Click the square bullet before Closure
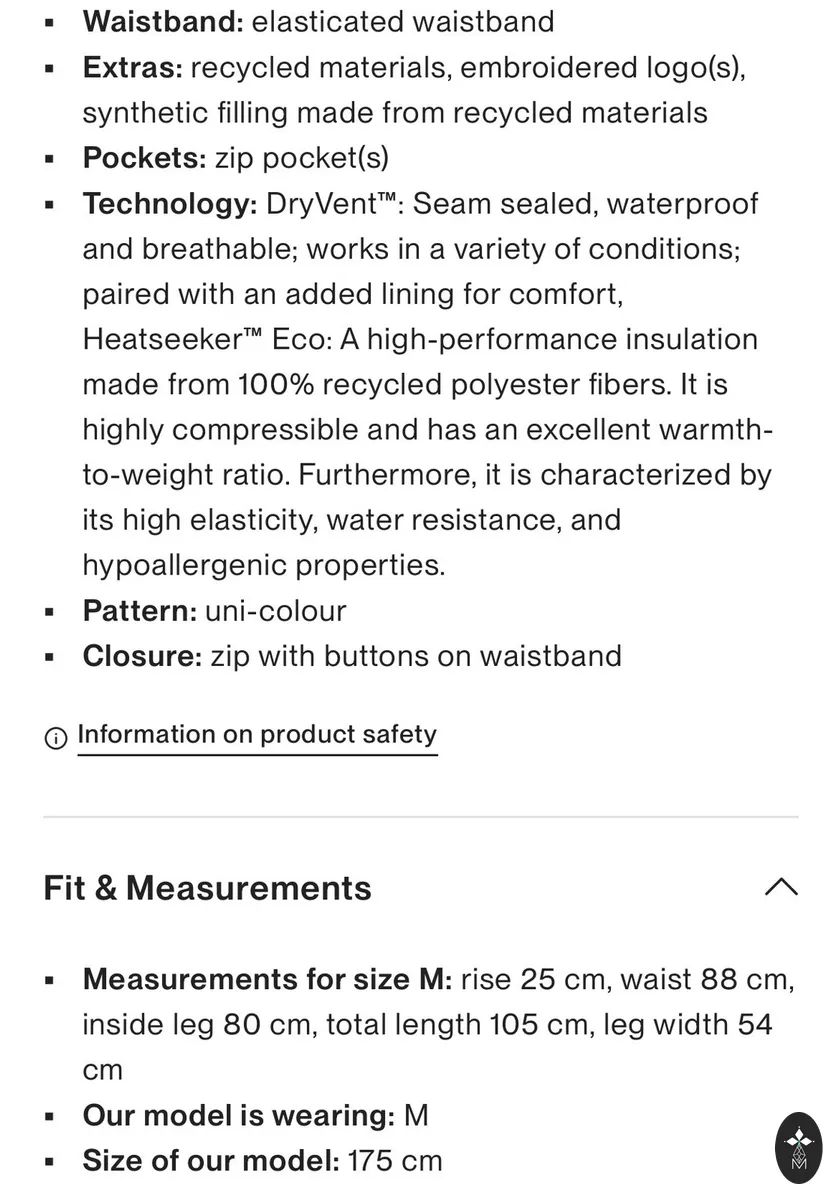The width and height of the screenshot is (839, 1200). [x=50, y=657]
